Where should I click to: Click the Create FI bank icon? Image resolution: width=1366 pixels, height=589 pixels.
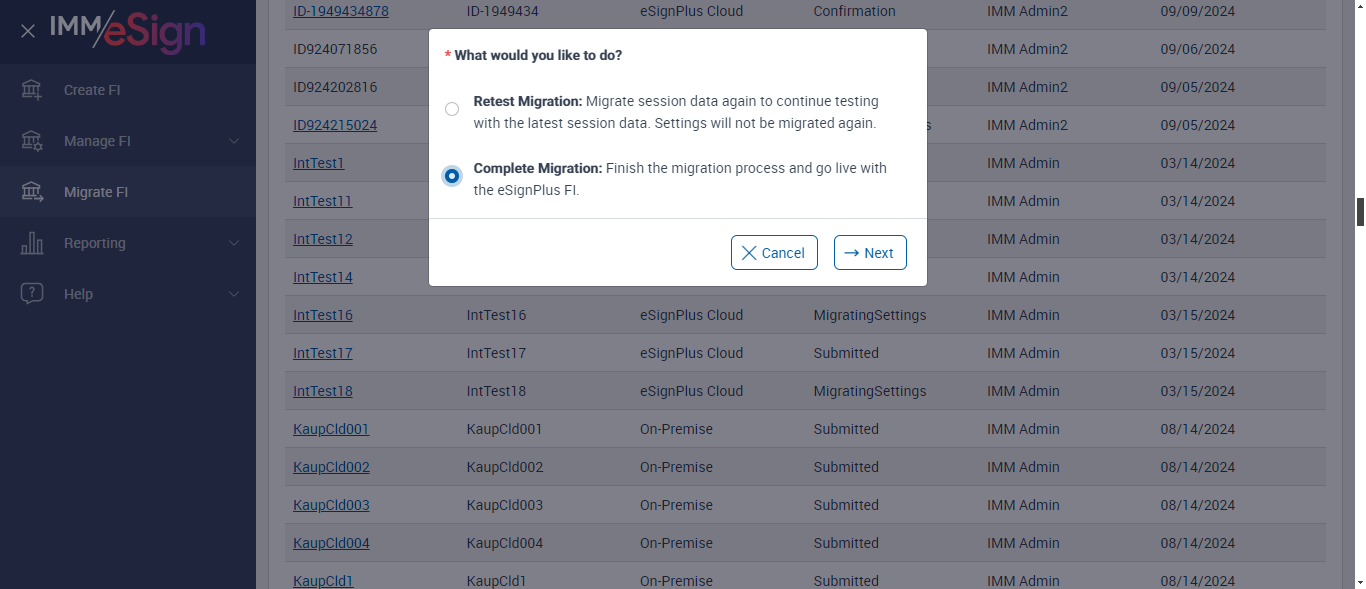coord(32,90)
